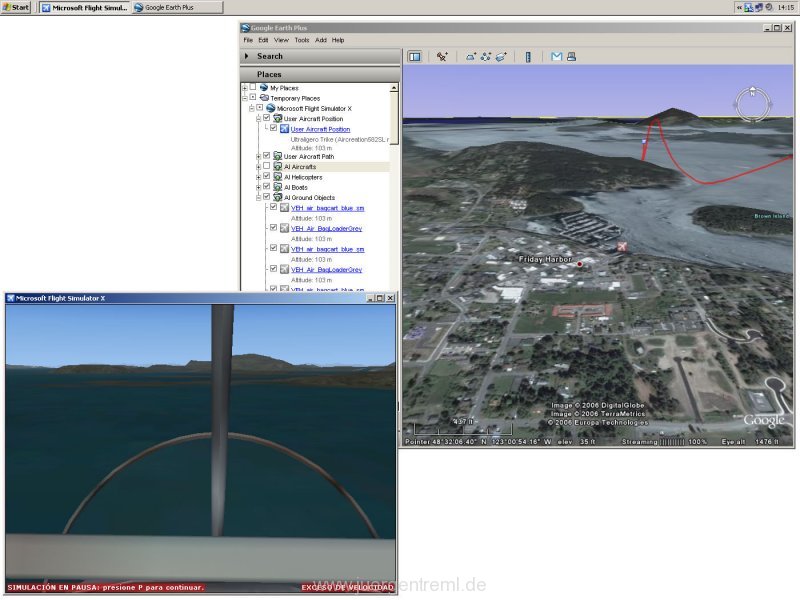
Task: Click the Friday Harbor red dot placemark
Action: click(580, 264)
